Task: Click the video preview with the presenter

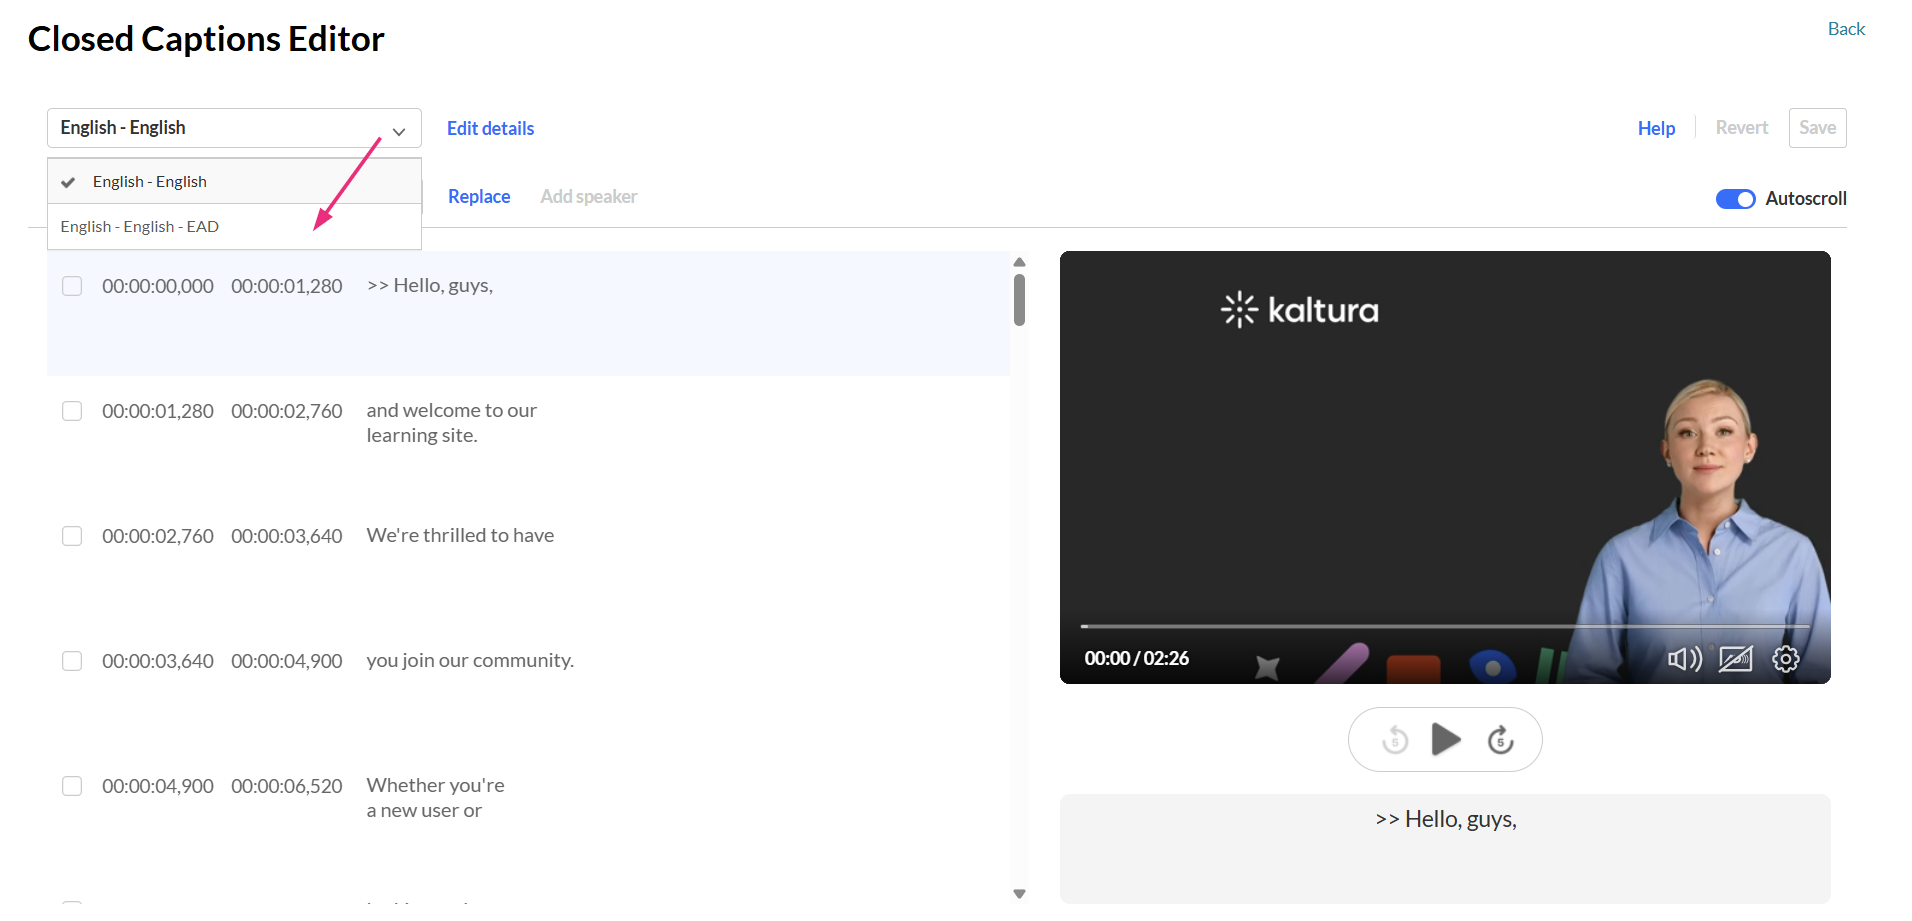Action: pyautogui.click(x=1445, y=467)
